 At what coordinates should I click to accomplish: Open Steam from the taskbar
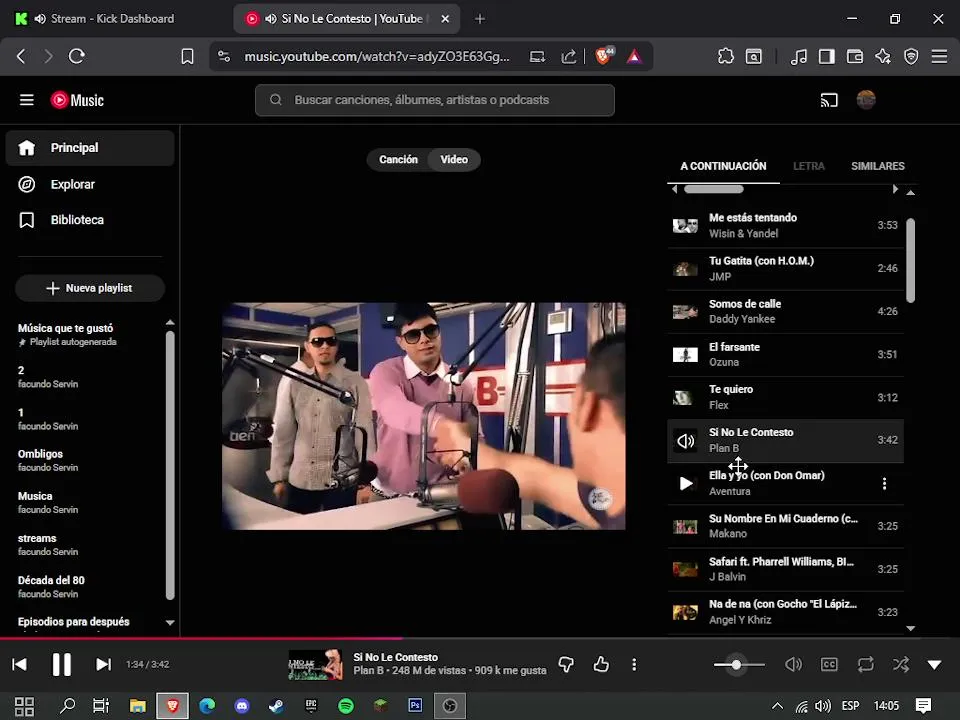pyautogui.click(x=276, y=706)
